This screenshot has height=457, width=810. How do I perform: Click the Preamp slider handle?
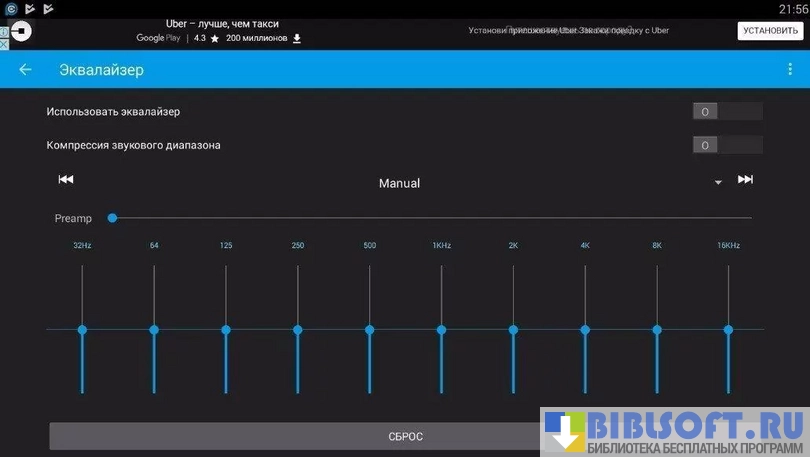112,218
